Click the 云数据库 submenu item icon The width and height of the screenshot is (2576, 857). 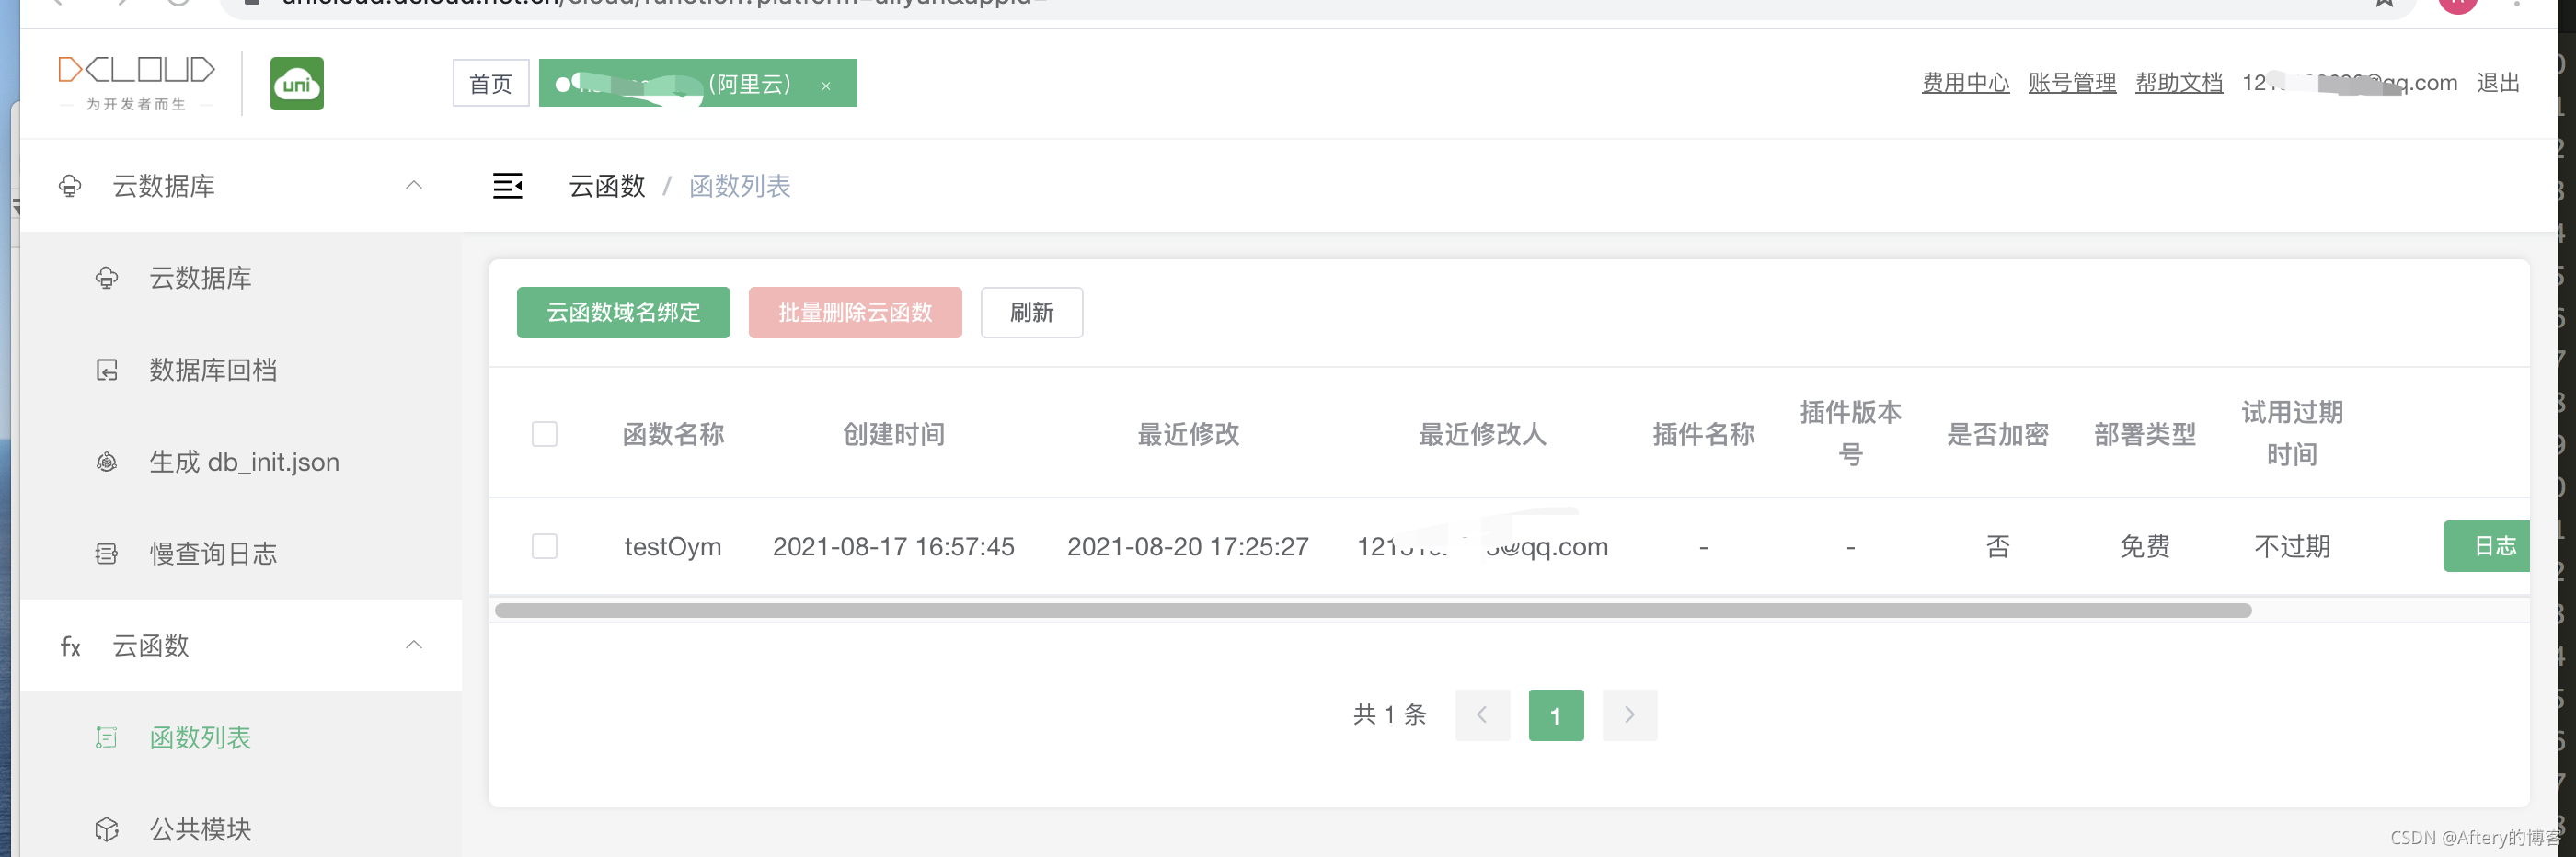point(107,278)
